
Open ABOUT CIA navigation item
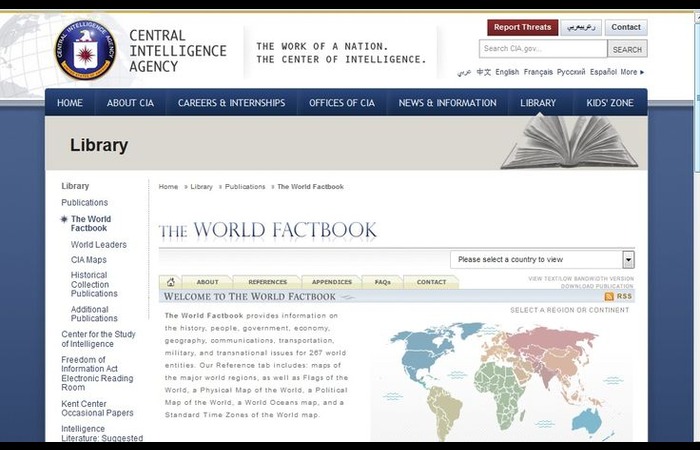pos(130,103)
